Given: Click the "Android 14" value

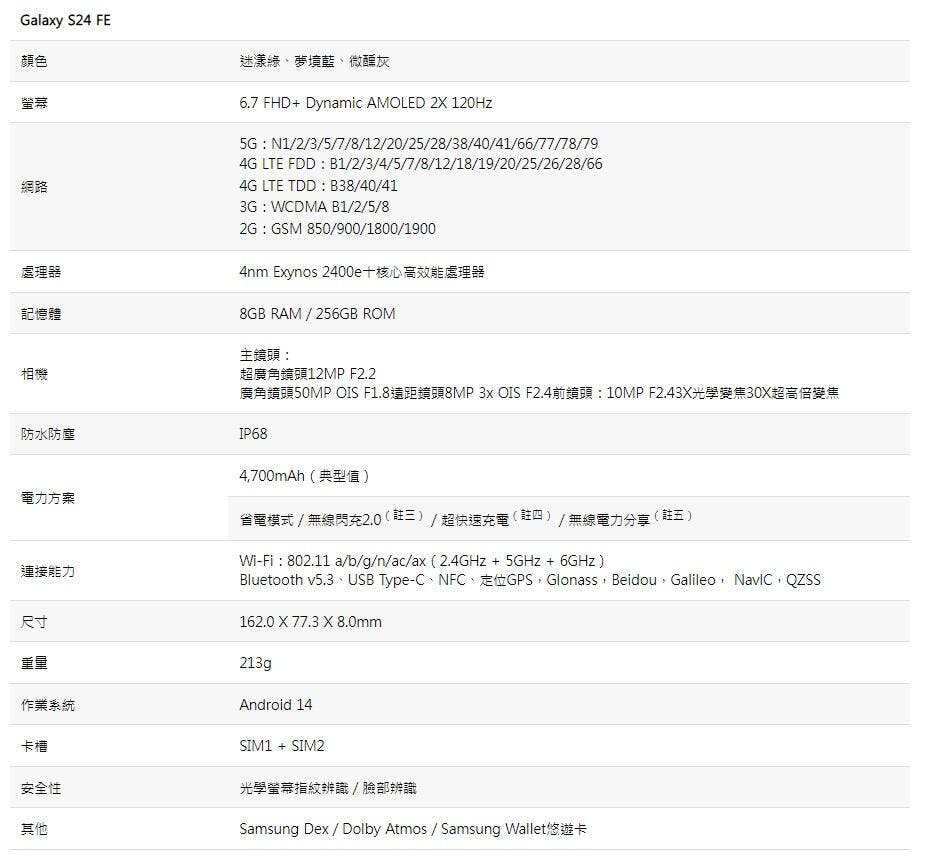Looking at the screenshot, I should tap(275, 705).
